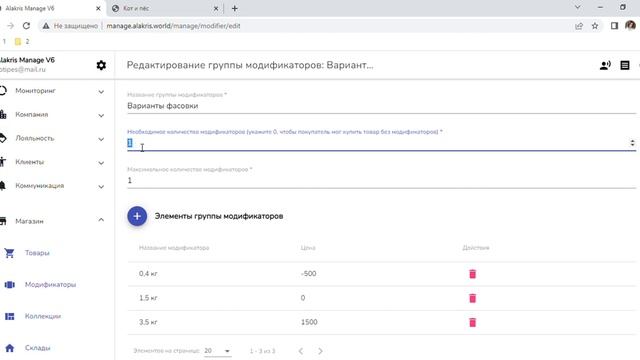The image size is (640, 360).
Task: Select the 3,5 кг row name
Action: pyautogui.click(x=148, y=322)
